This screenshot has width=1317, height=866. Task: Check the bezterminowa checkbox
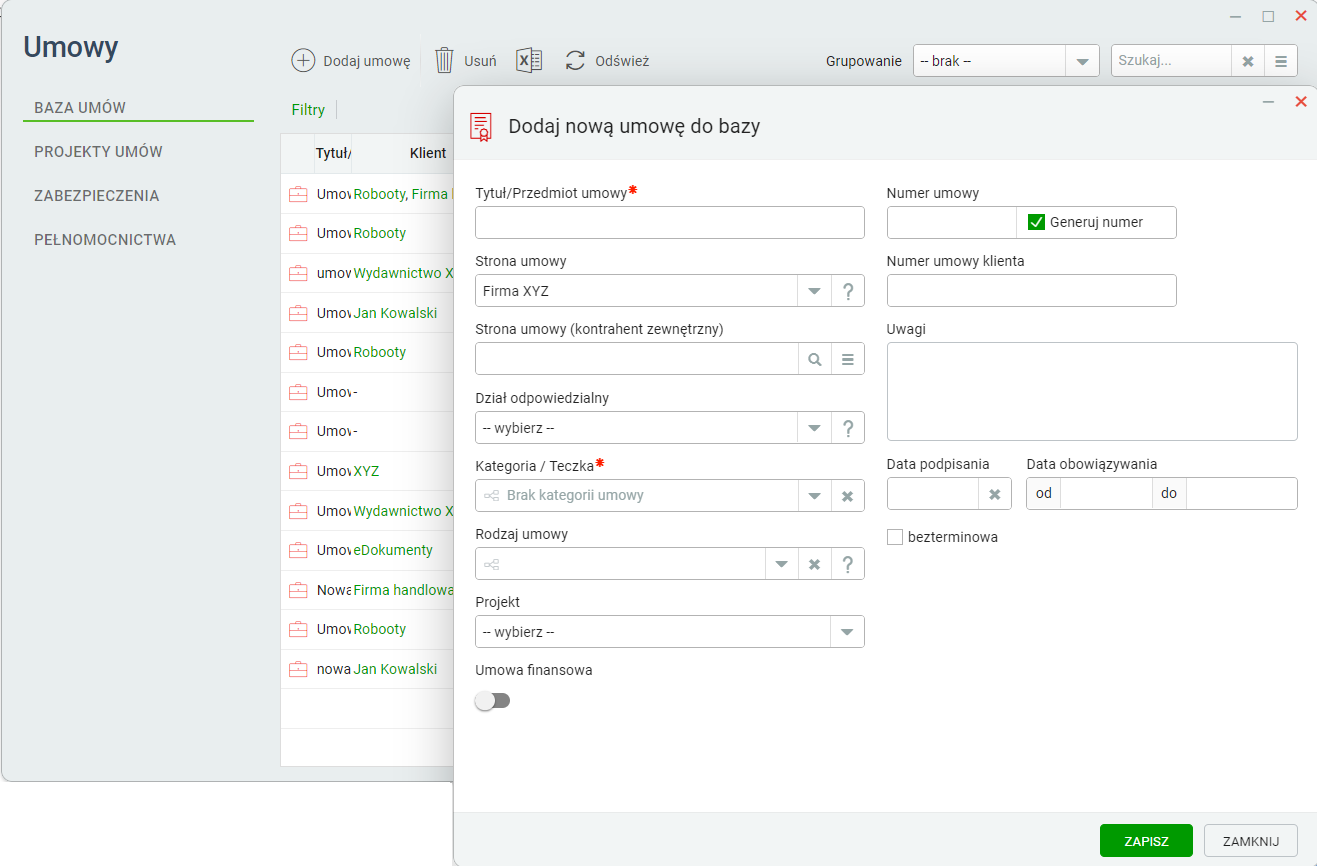895,537
